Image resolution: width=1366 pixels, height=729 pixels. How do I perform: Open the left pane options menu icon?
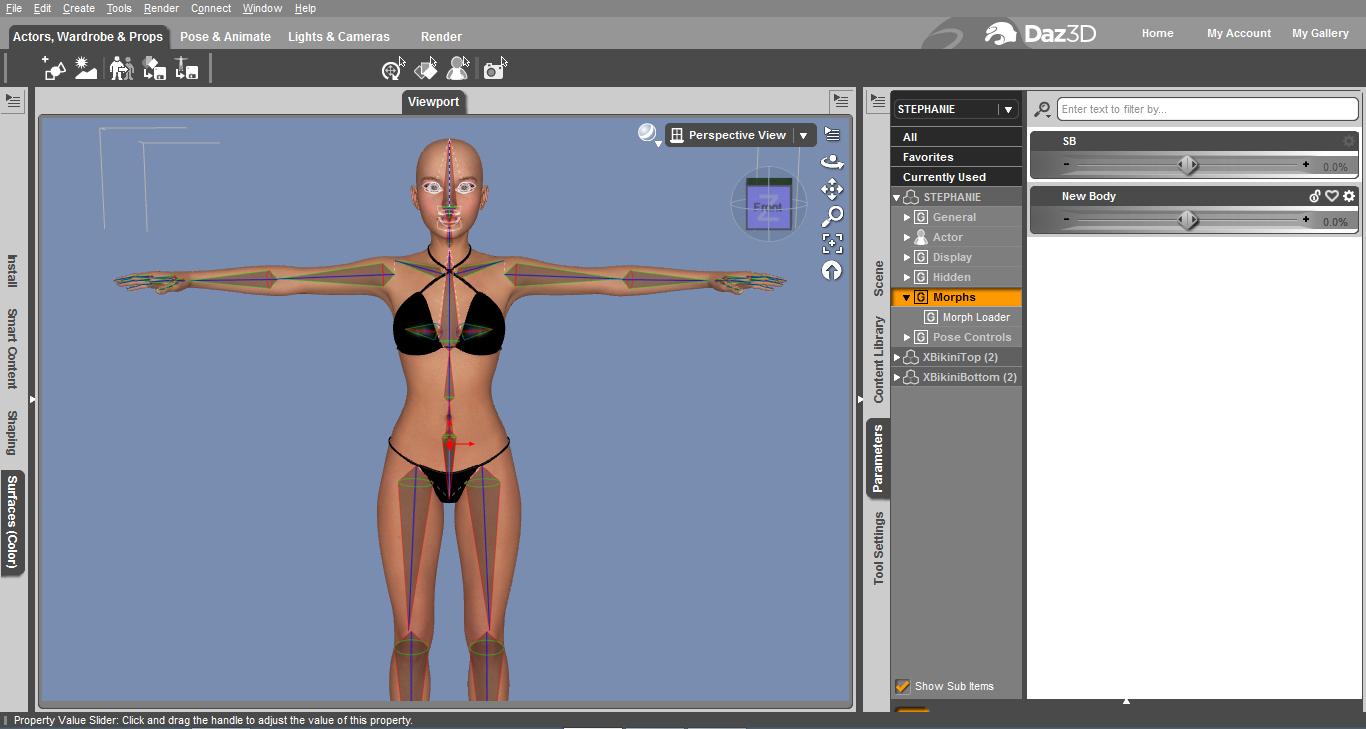pos(13,101)
